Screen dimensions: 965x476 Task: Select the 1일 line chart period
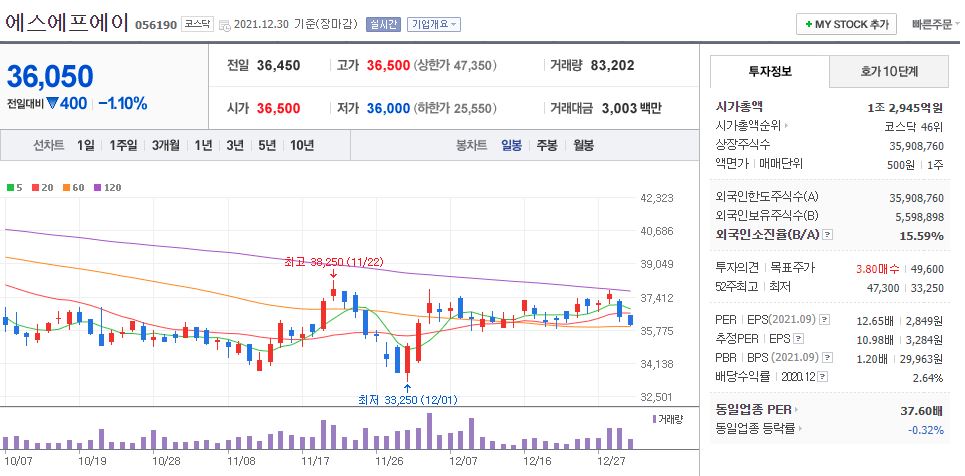click(86, 146)
